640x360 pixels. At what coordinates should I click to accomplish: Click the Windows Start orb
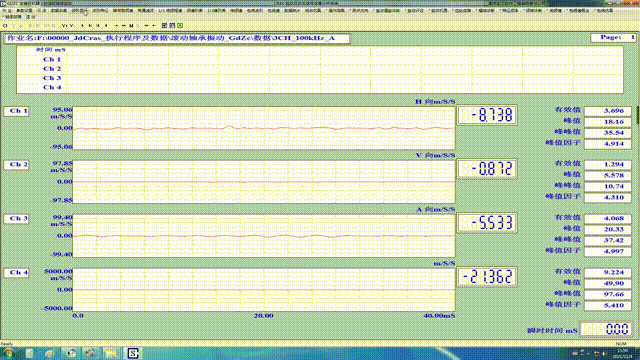point(9,353)
